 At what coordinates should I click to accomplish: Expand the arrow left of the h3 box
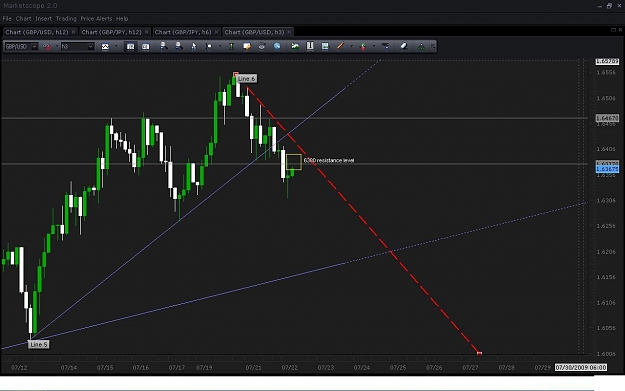click(57, 47)
